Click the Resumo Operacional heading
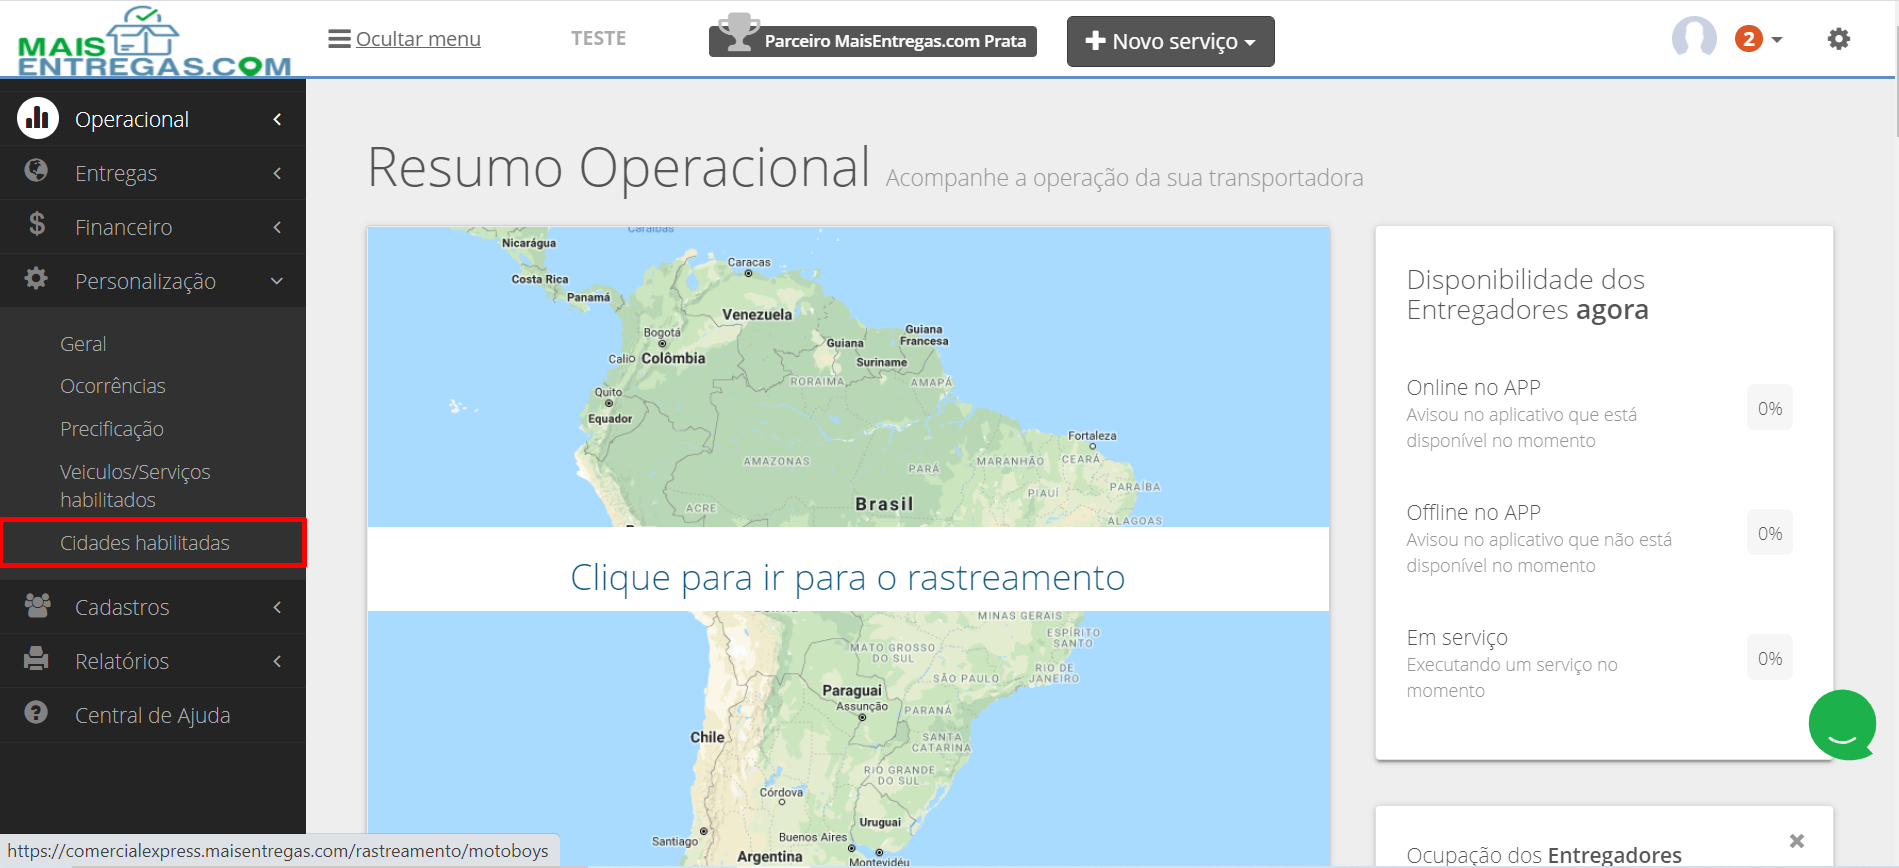This screenshot has width=1899, height=868. (x=619, y=167)
